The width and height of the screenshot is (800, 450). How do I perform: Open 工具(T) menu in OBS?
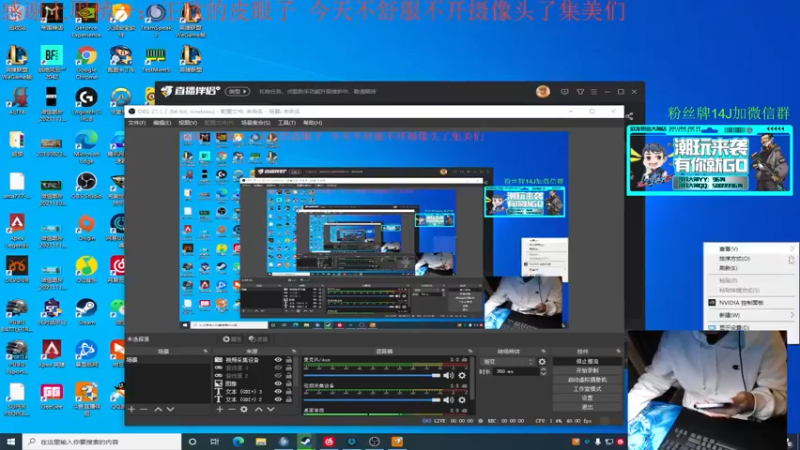286,122
